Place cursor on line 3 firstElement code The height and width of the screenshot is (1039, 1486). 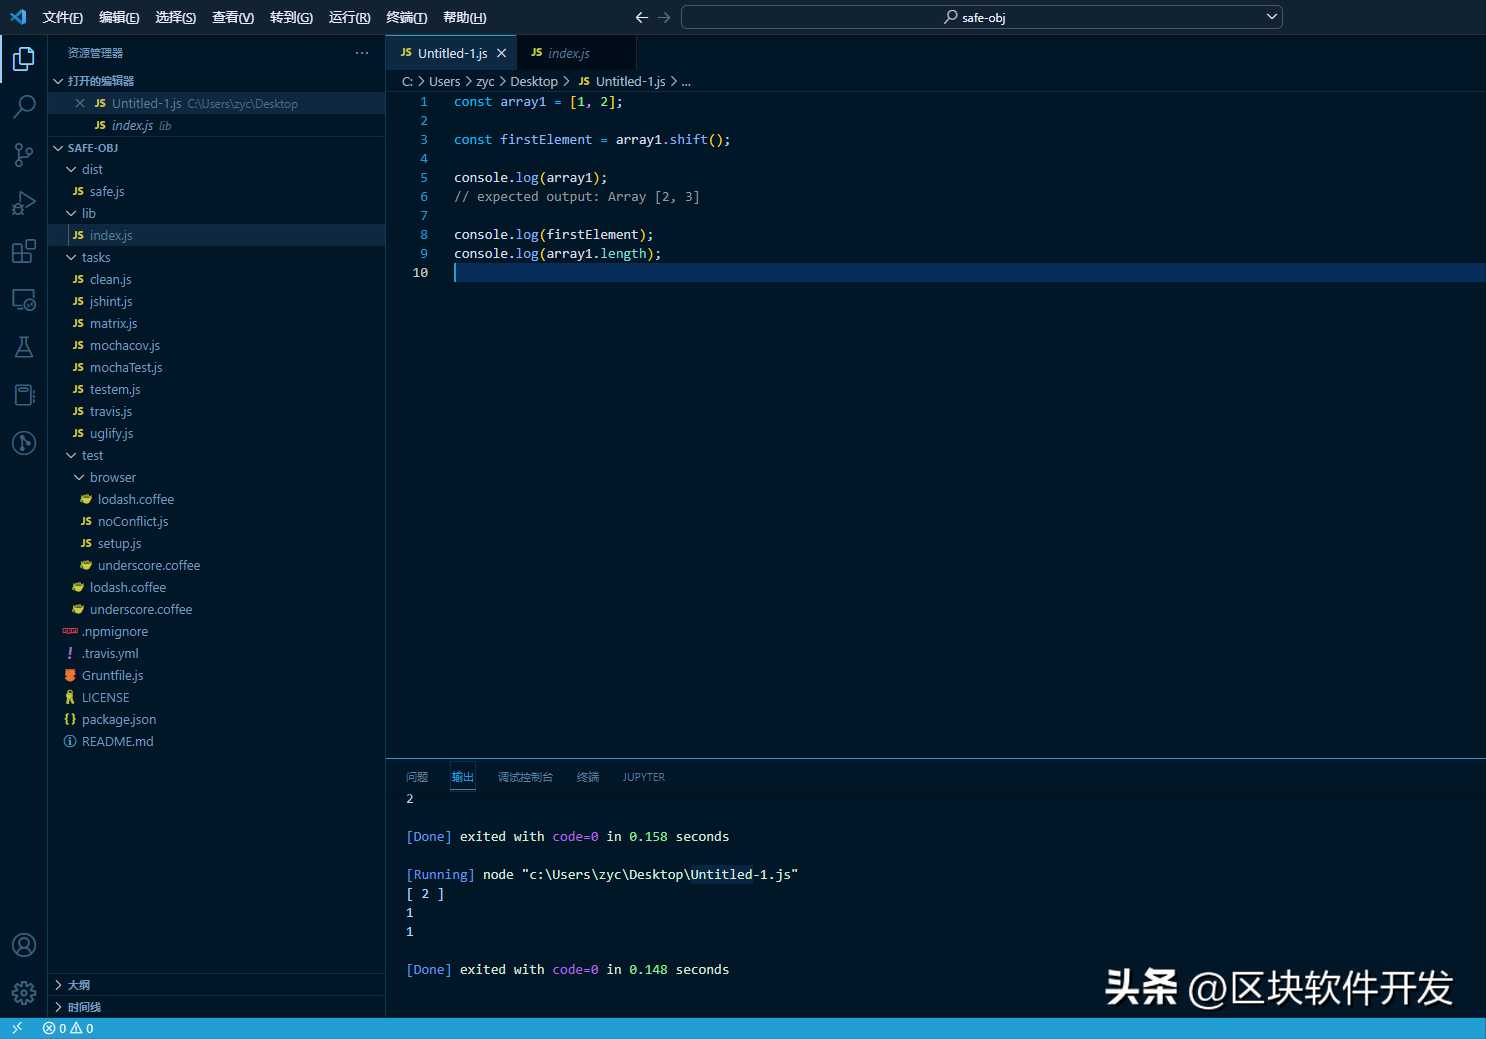click(546, 140)
